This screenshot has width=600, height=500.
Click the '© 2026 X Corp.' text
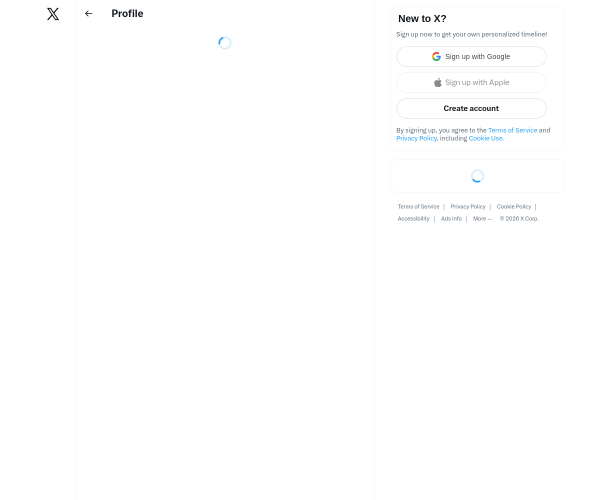pos(519,219)
